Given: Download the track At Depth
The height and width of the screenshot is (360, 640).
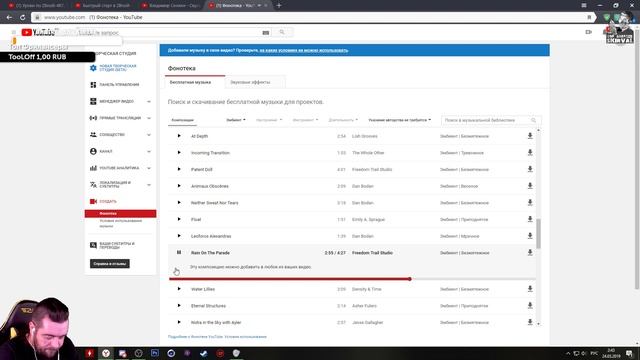Looking at the screenshot, I should tap(530, 136).
